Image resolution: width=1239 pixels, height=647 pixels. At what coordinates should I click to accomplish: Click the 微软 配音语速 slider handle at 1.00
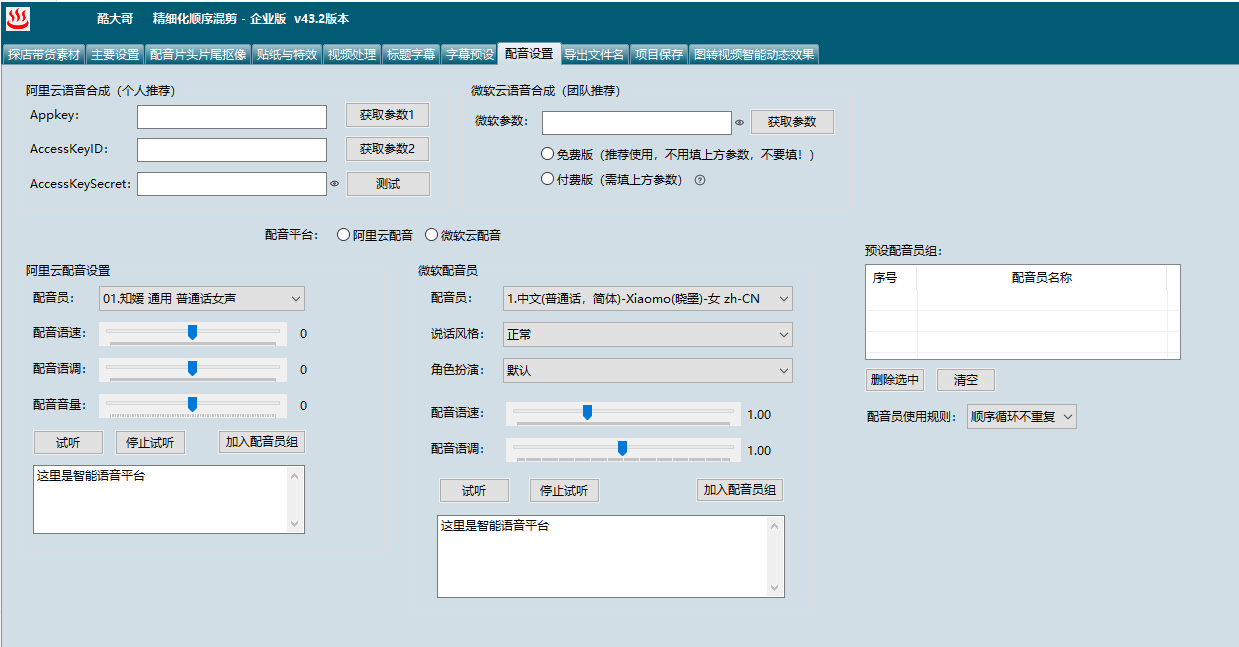click(x=587, y=412)
